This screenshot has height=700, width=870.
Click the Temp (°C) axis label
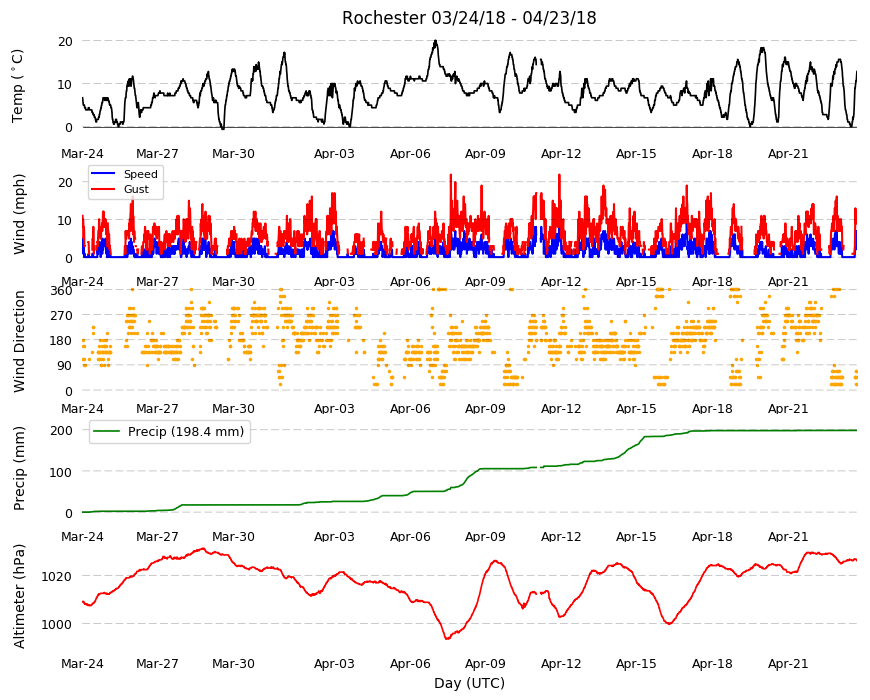18,85
